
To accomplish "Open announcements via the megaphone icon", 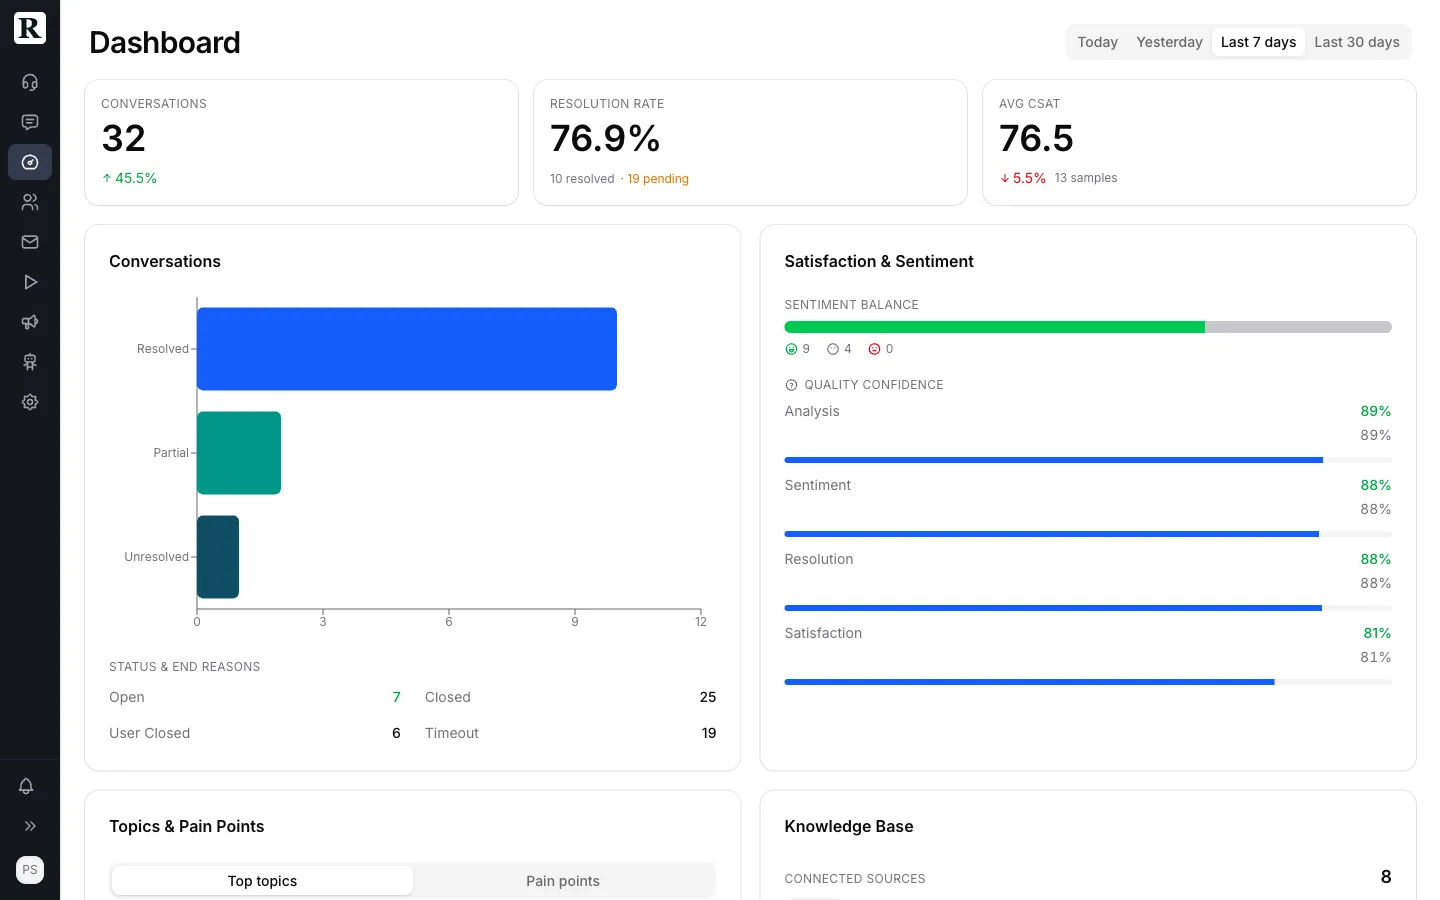I will pos(29,322).
